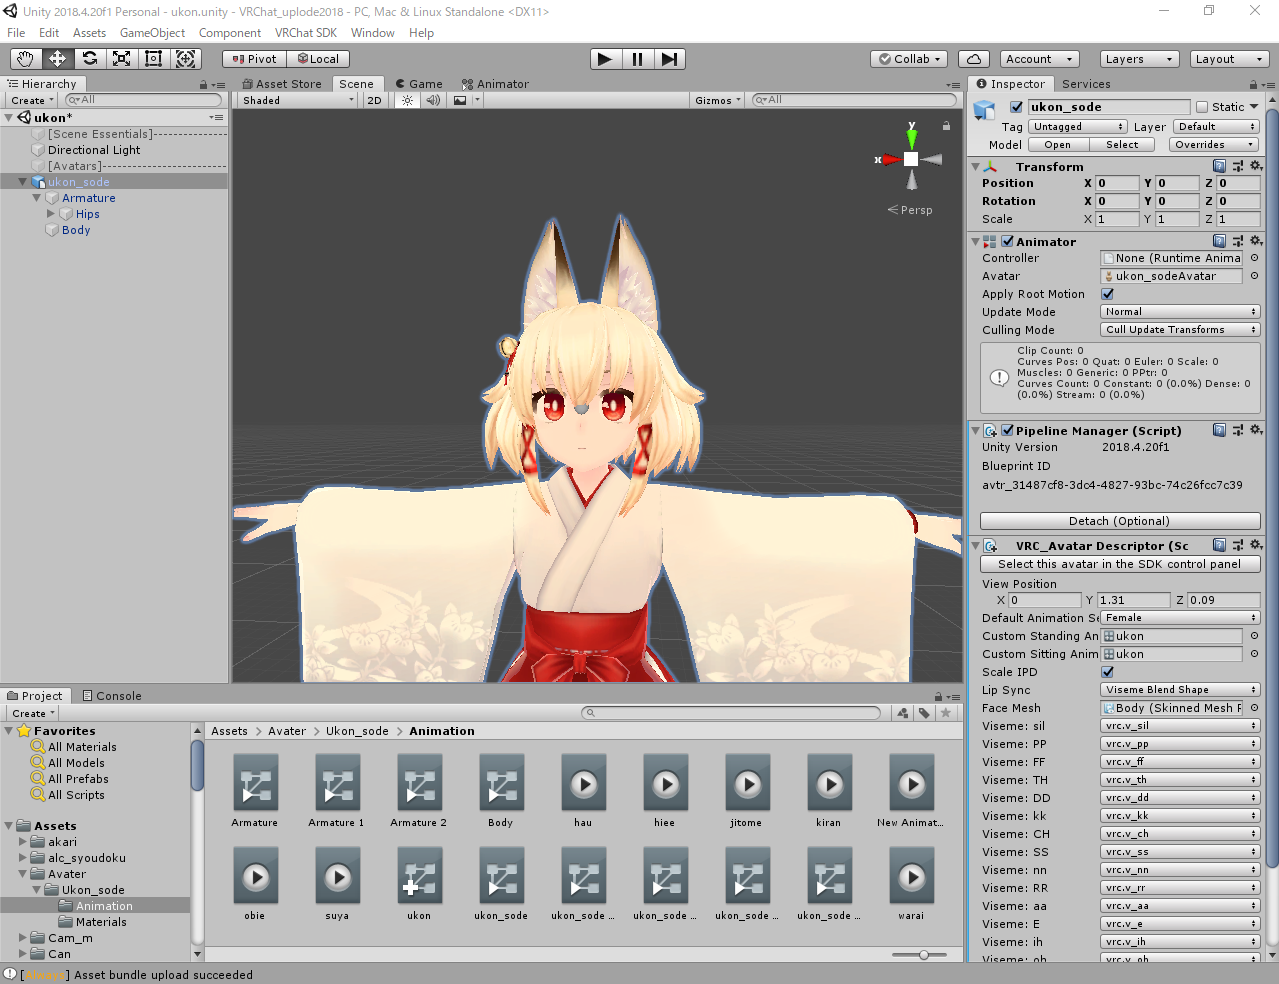This screenshot has height=984, width=1279.
Task: Open the Gizmos dropdown
Action: click(x=718, y=100)
